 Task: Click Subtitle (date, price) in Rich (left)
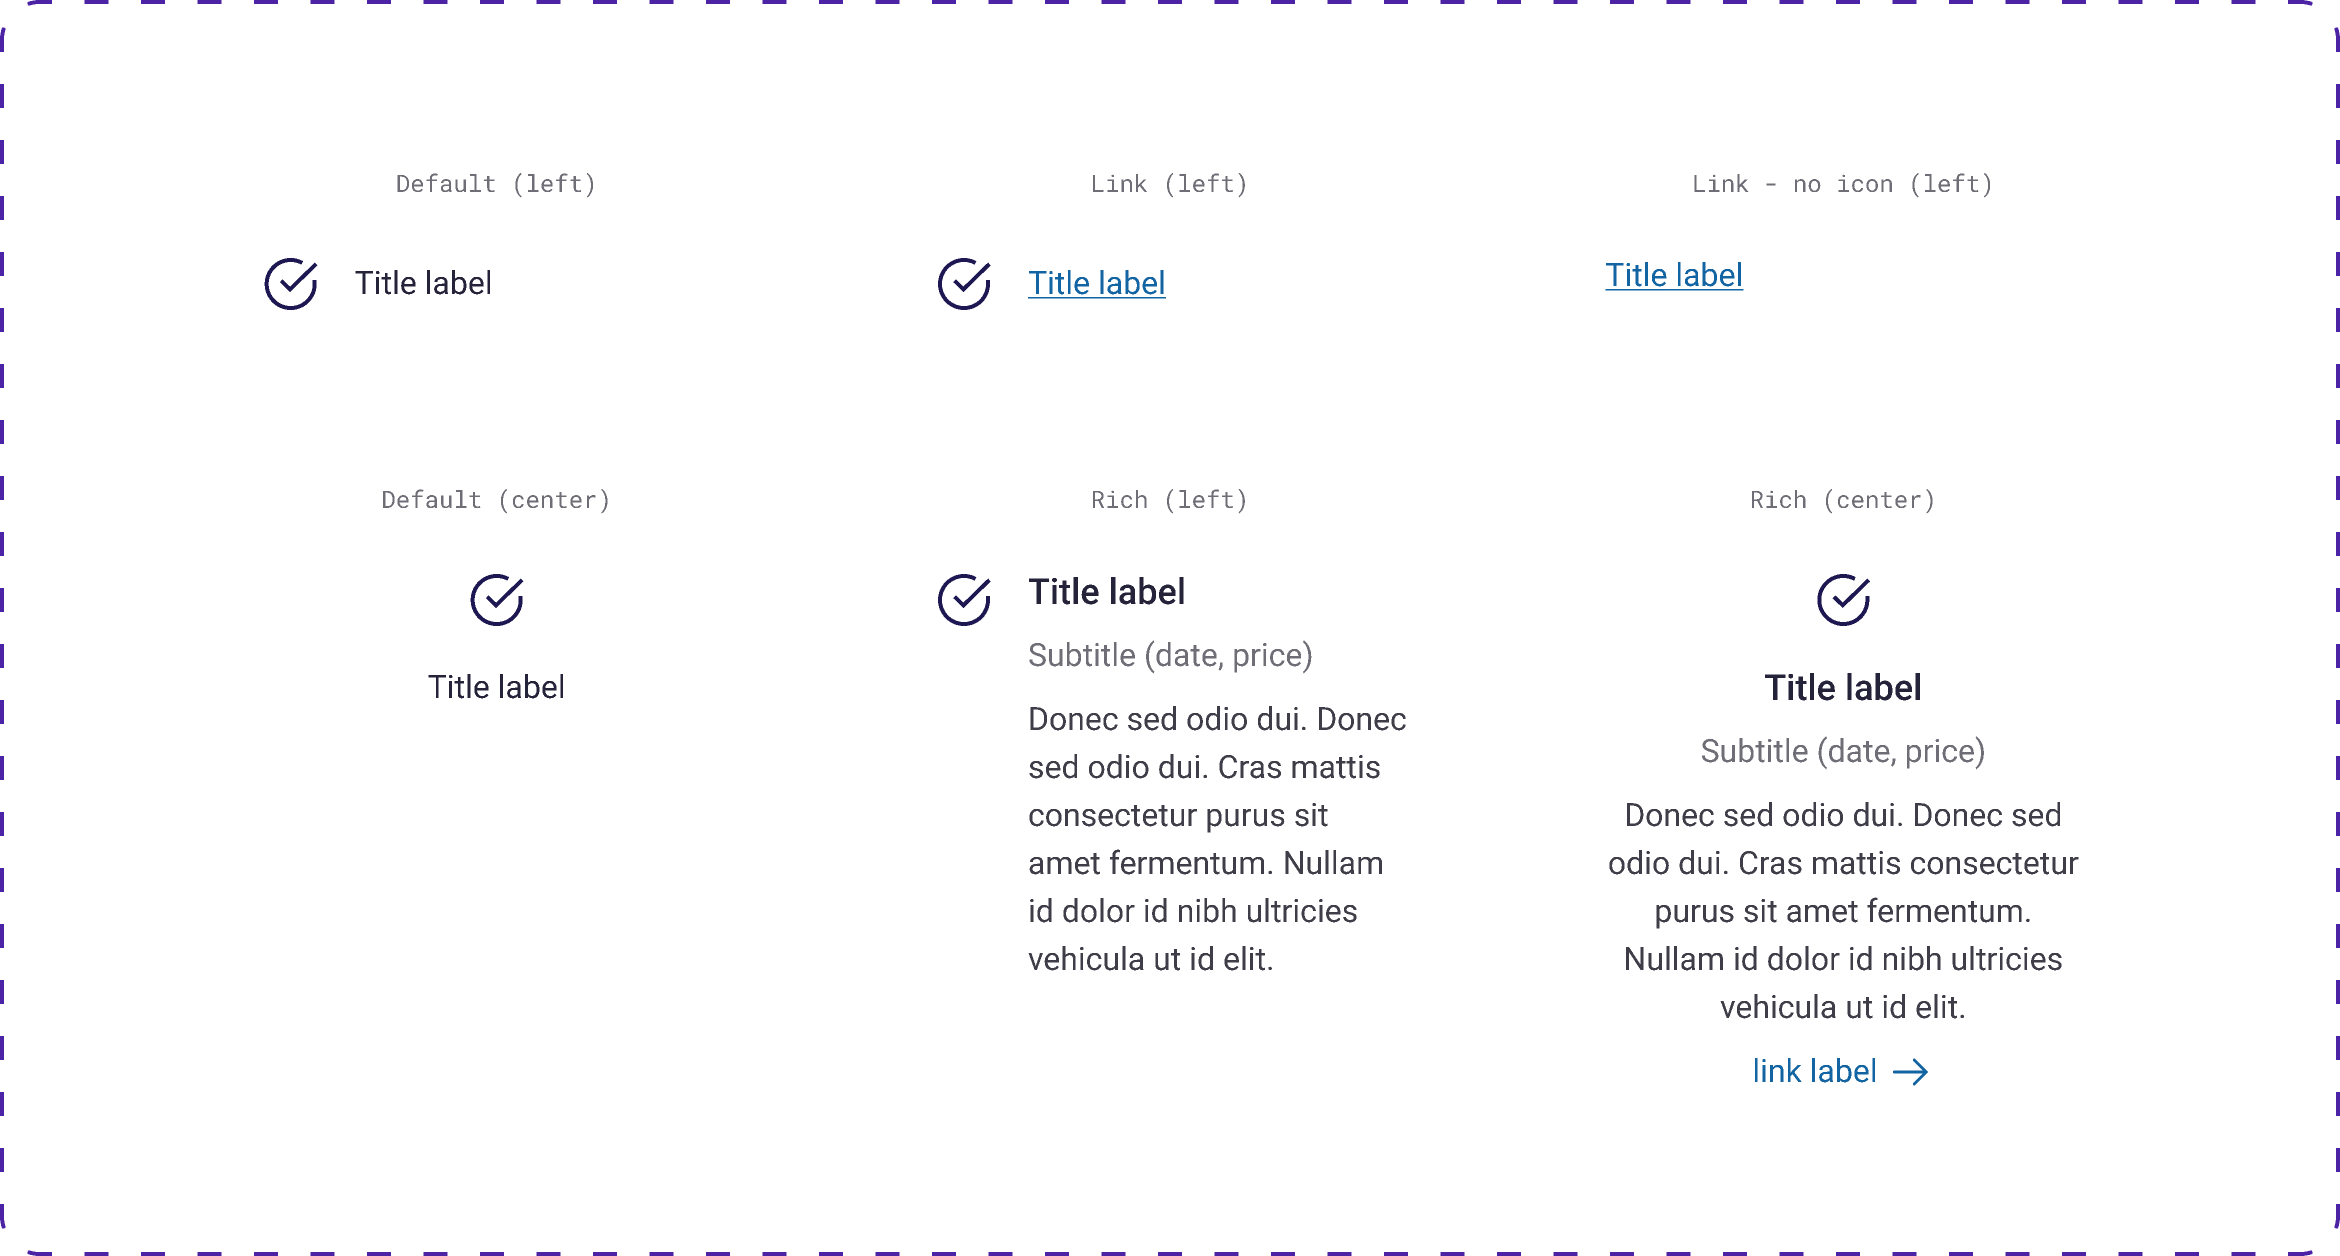pos(1171,655)
